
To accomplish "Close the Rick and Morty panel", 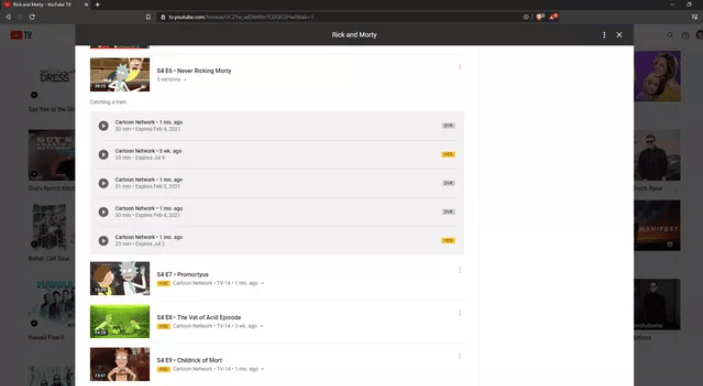I will click(619, 35).
